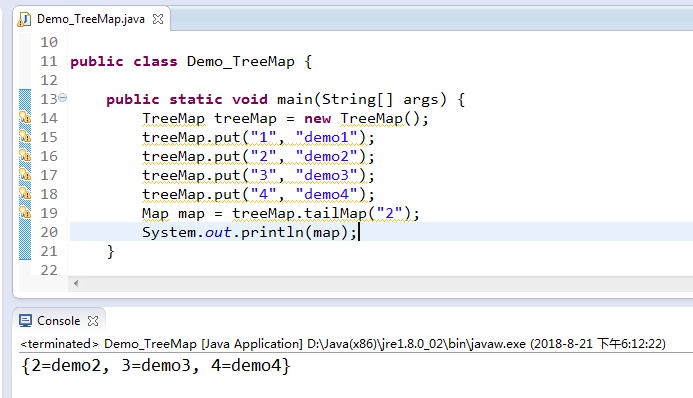This screenshot has height=398, width=693.
Task: Select the Demo_TreeMap.java editor tab
Action: [91, 19]
